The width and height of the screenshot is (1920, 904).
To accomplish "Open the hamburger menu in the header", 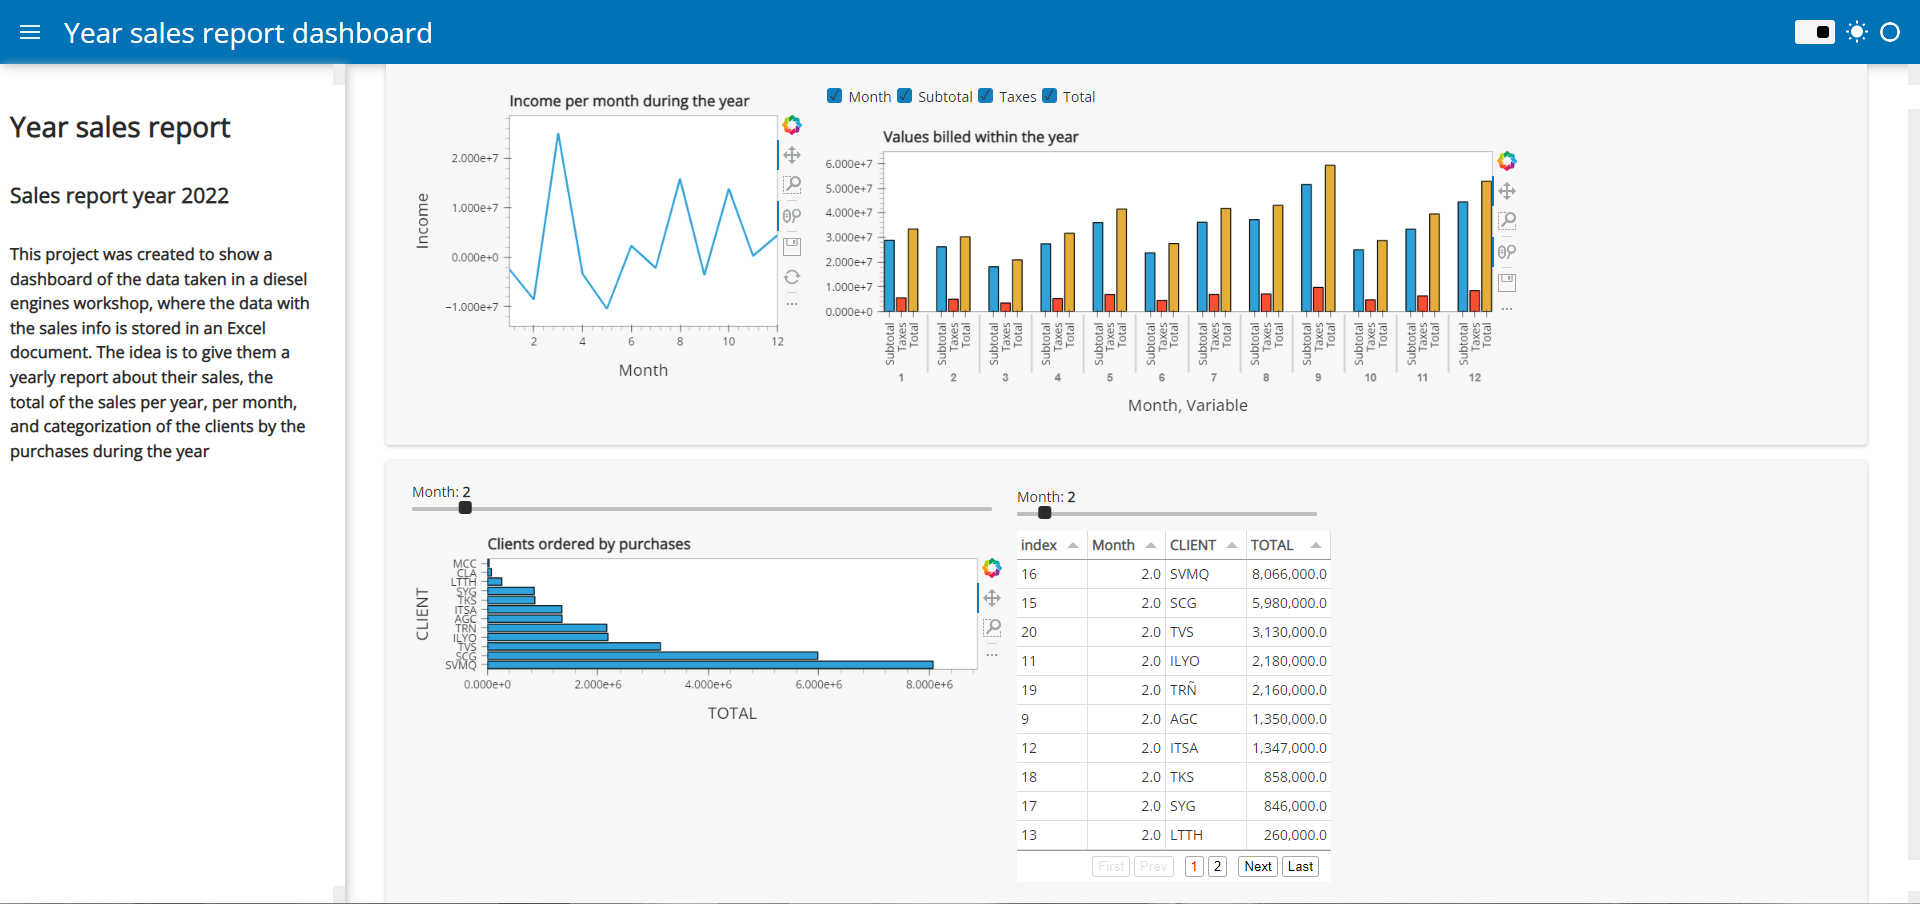I will [30, 32].
